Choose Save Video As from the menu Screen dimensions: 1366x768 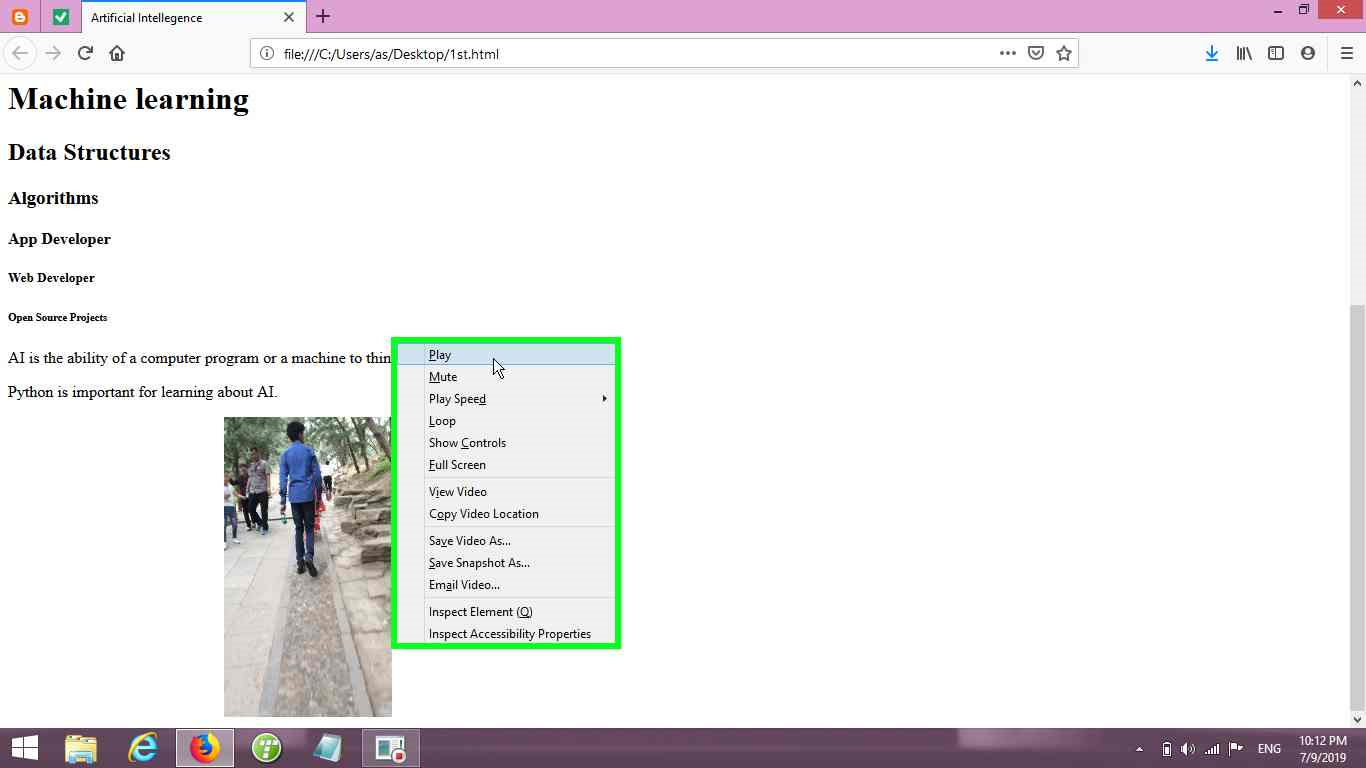[469, 540]
